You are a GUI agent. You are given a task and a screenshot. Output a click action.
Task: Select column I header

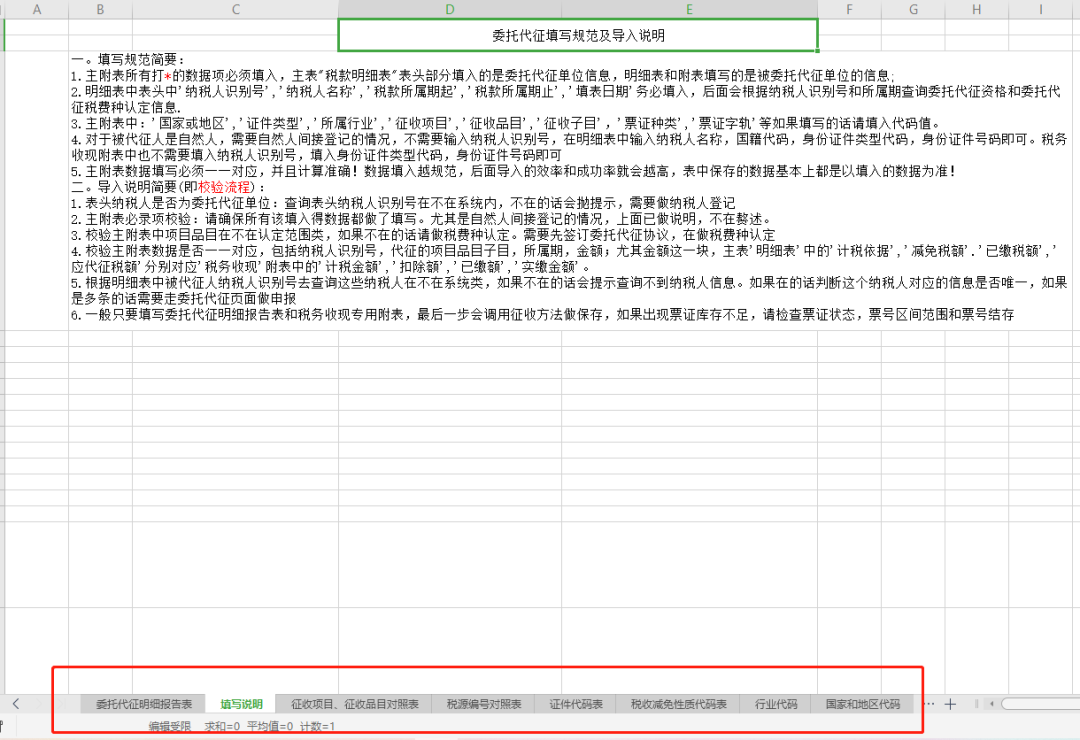1041,9
